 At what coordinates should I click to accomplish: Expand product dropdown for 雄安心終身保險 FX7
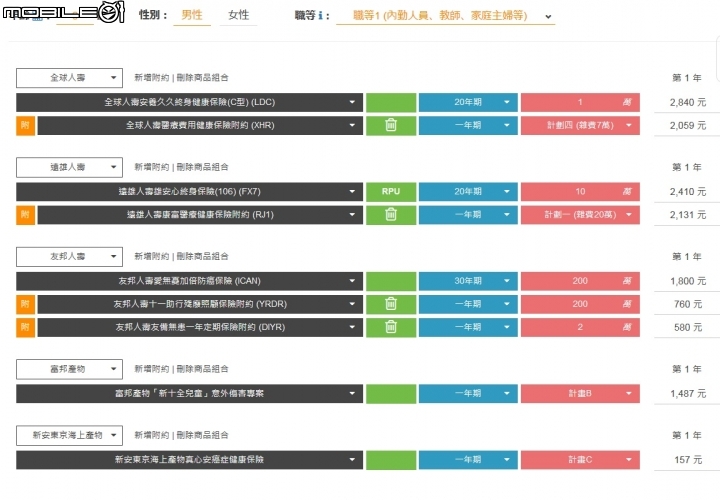[189, 192]
